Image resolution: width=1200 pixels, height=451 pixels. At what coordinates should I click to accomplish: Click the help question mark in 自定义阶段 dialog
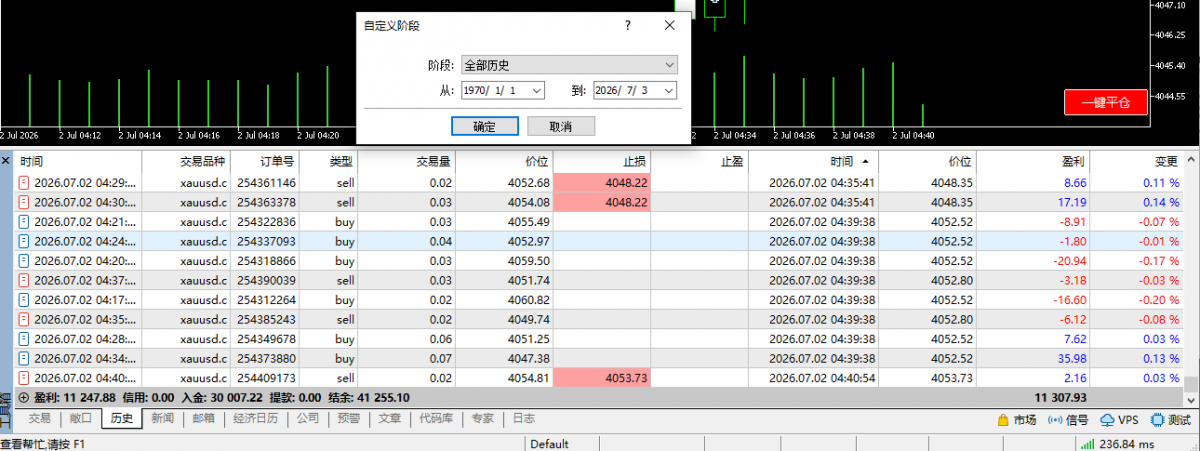tap(627, 27)
